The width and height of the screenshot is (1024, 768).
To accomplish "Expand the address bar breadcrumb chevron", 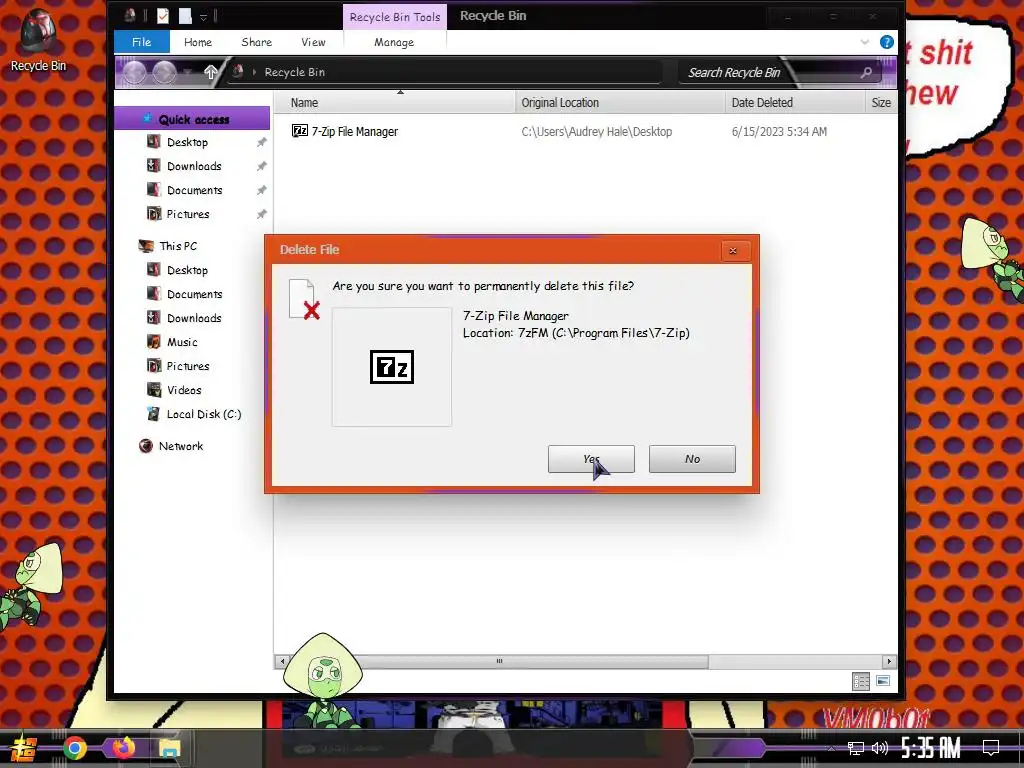I will pos(254,72).
